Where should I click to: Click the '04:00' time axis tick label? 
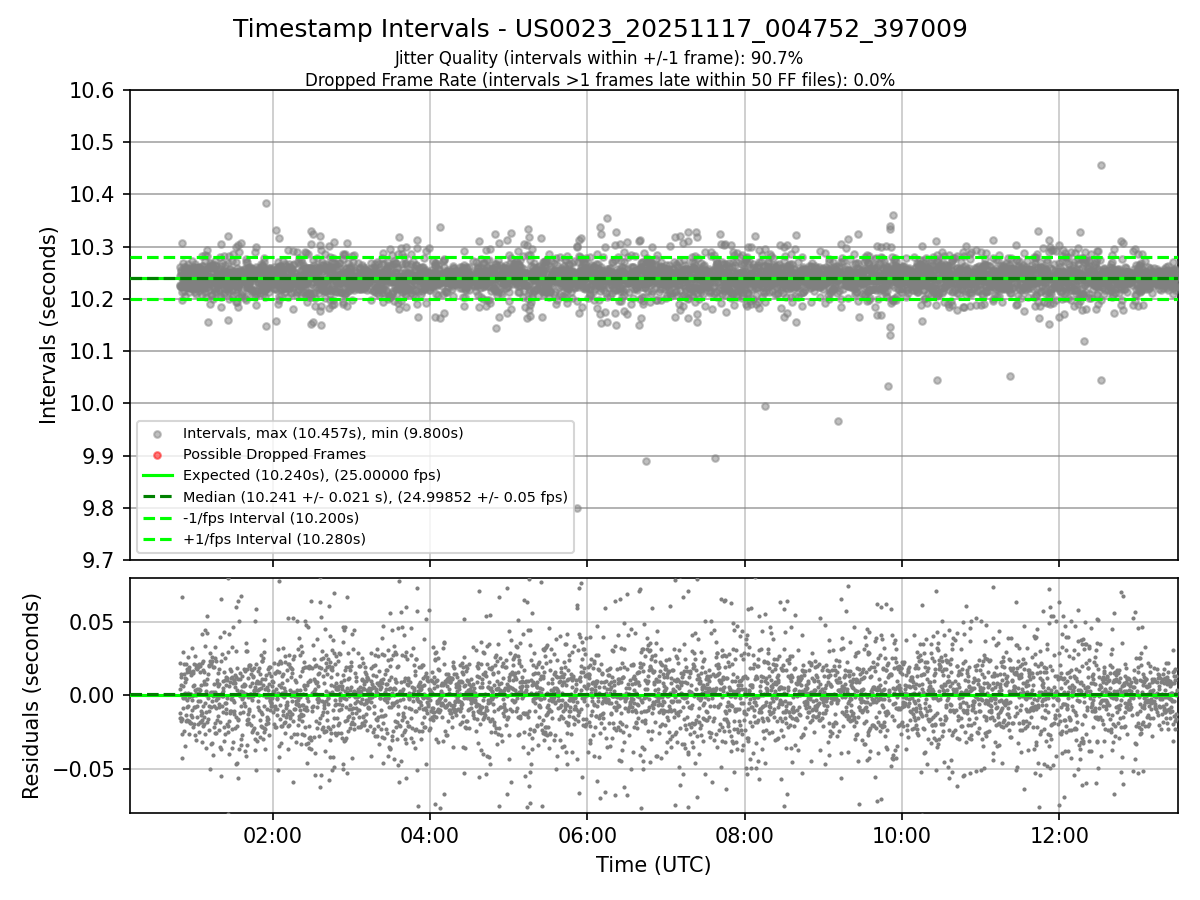tap(430, 834)
